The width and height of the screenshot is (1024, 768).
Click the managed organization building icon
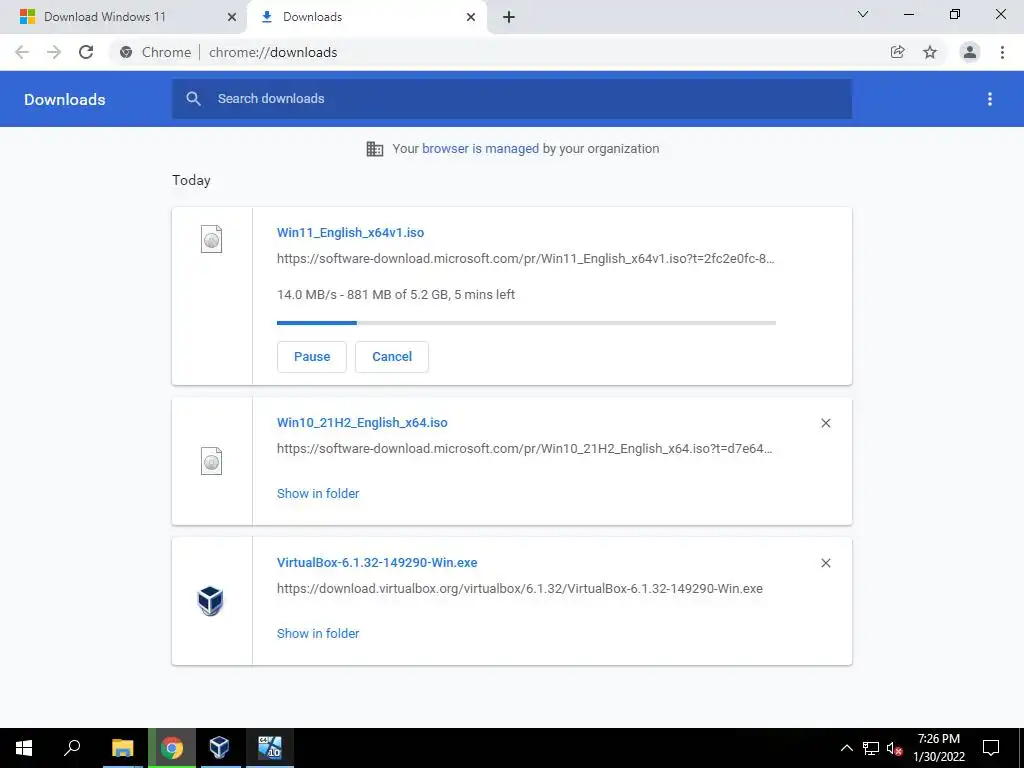pos(375,149)
